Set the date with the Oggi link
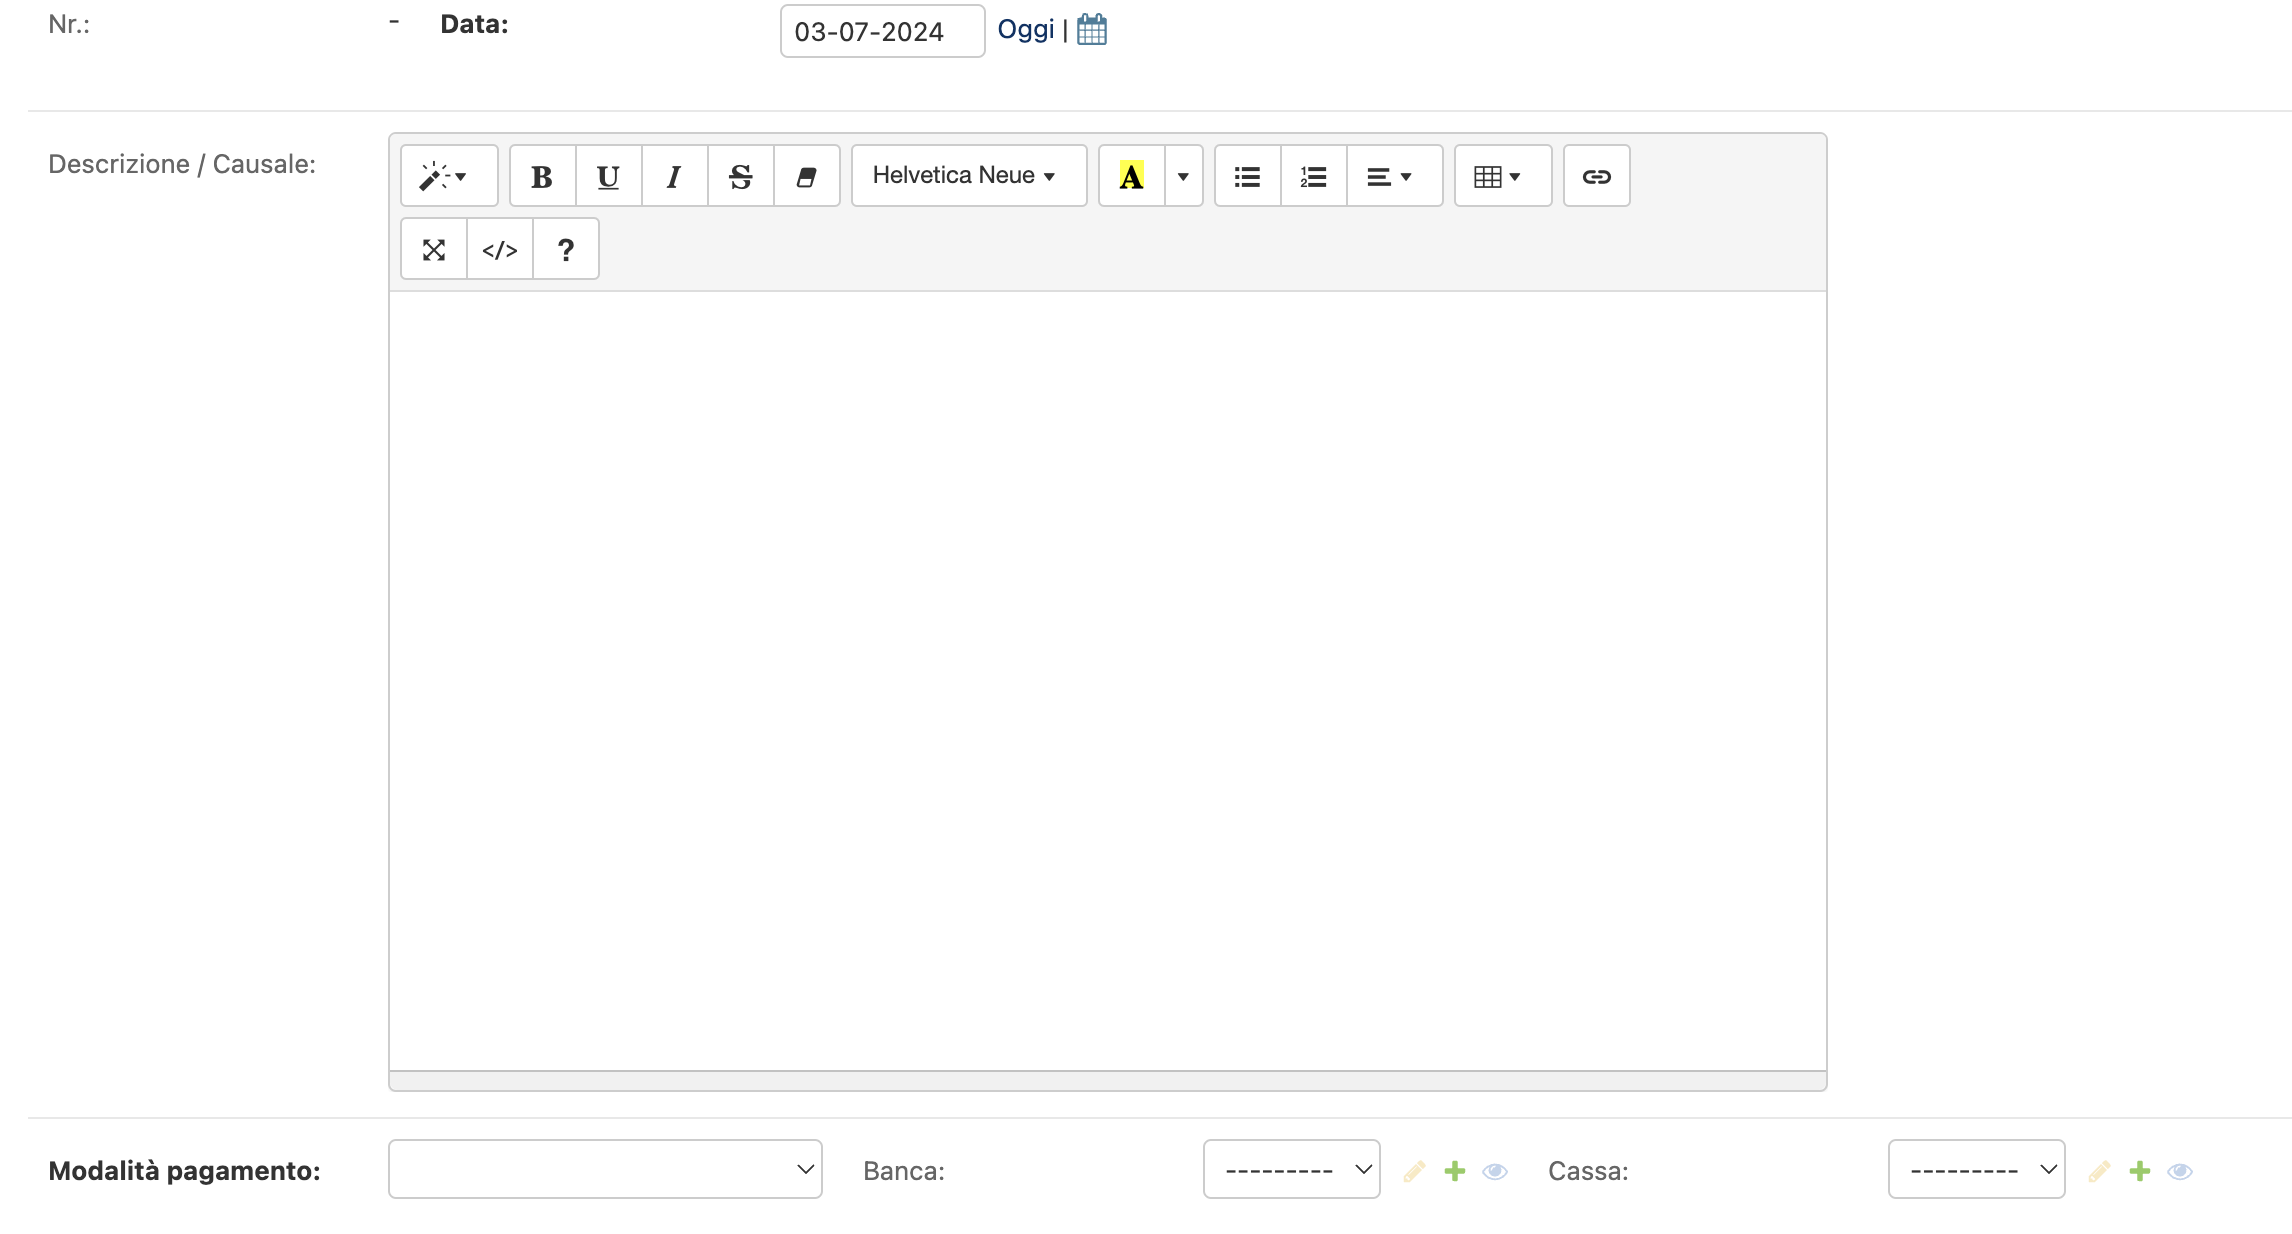This screenshot has height=1234, width=2292. tap(1025, 29)
